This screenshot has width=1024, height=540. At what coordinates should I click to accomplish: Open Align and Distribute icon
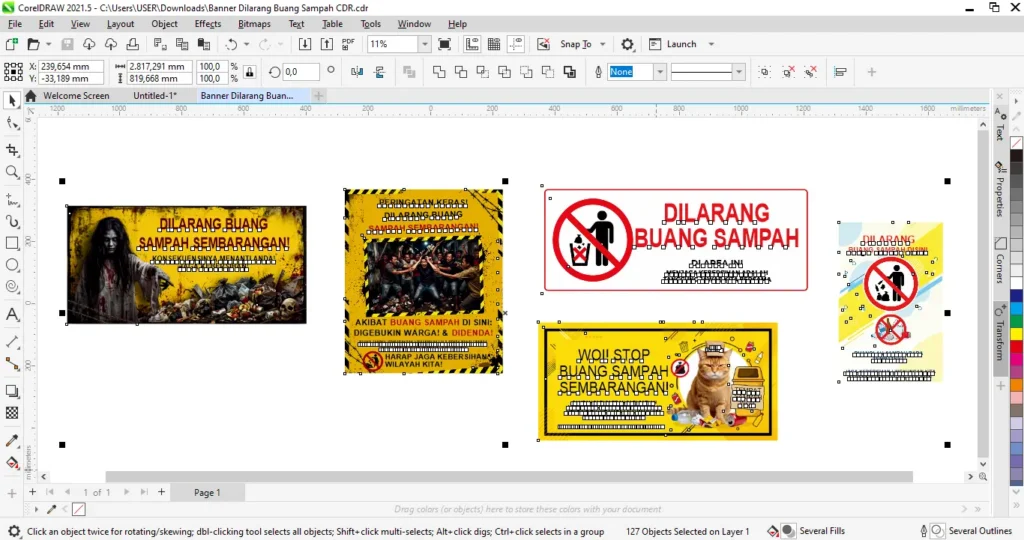(x=840, y=72)
